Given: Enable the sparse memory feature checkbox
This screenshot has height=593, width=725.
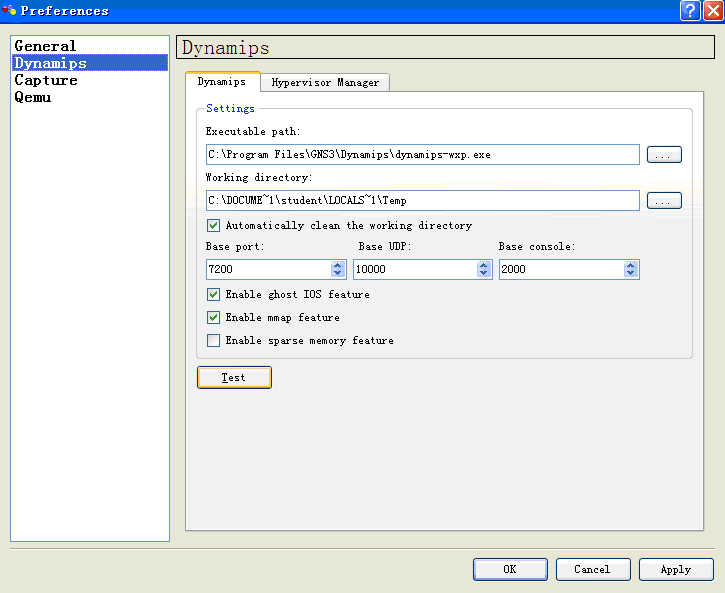Looking at the screenshot, I should tap(213, 341).
